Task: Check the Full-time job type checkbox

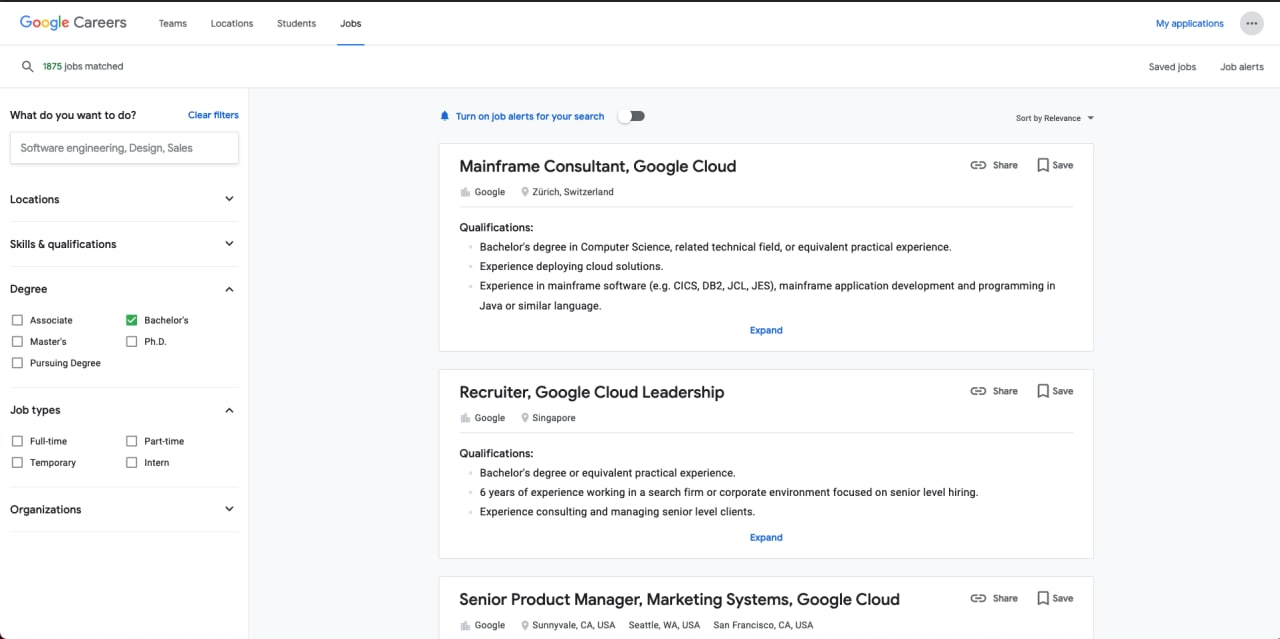Action: (x=17, y=441)
